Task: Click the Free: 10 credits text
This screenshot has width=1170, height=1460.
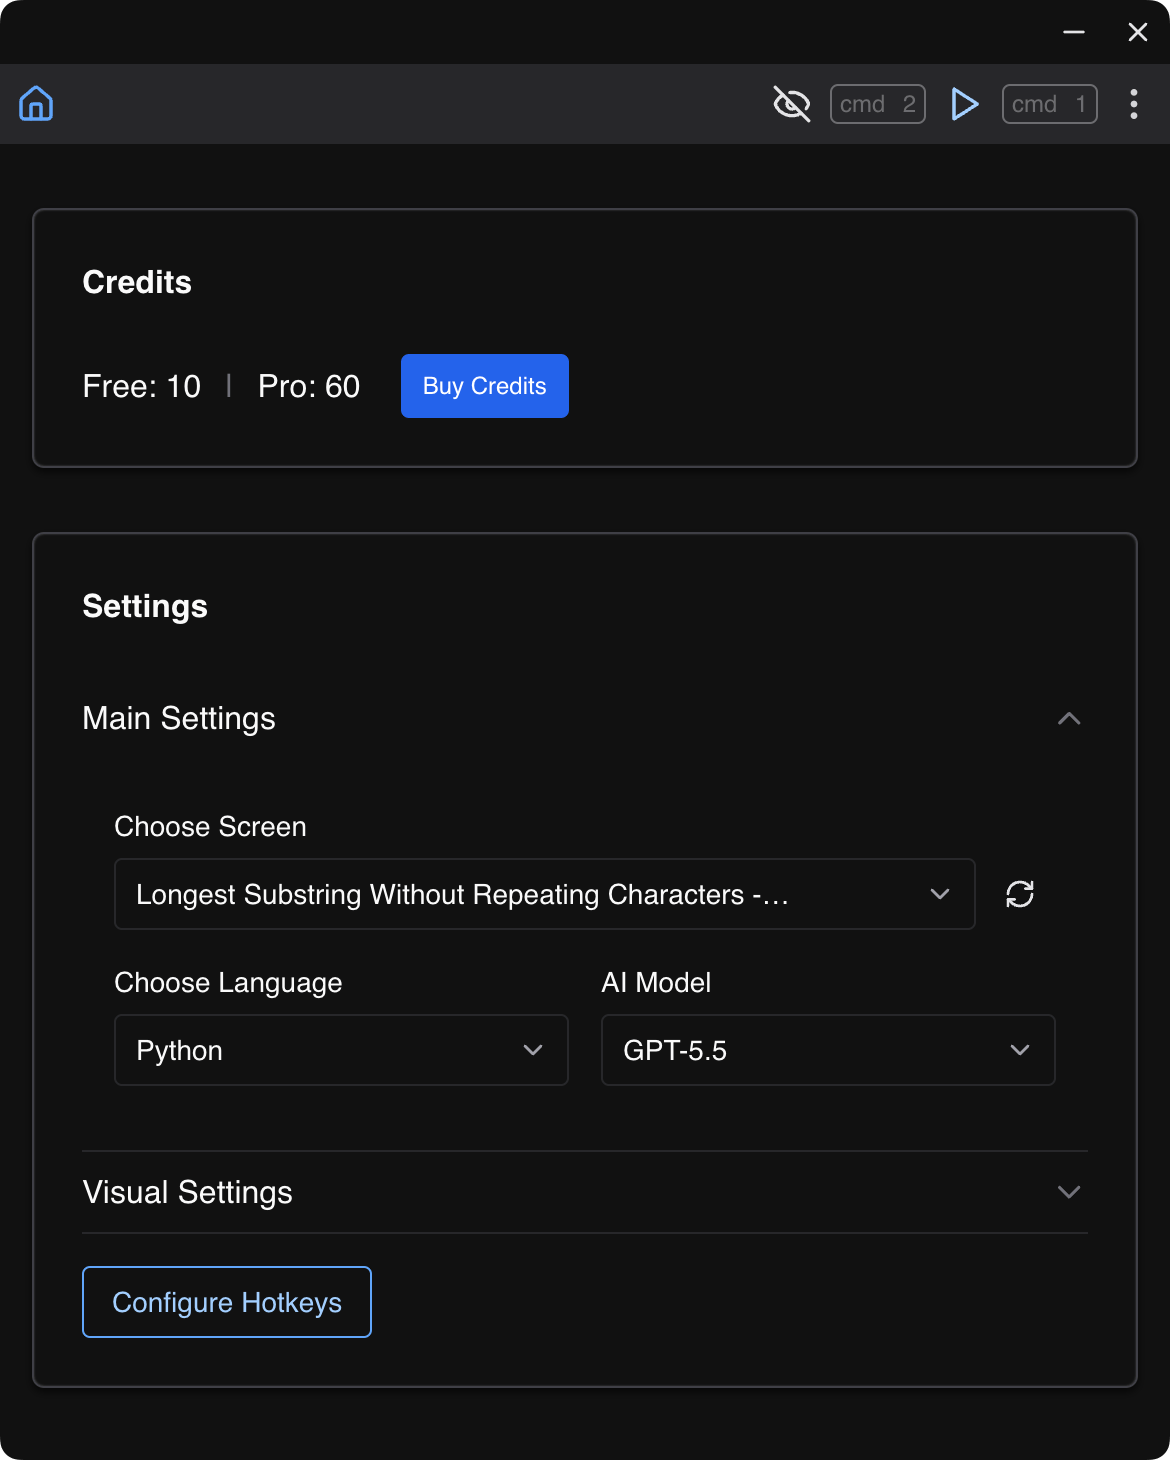Action: (x=142, y=386)
